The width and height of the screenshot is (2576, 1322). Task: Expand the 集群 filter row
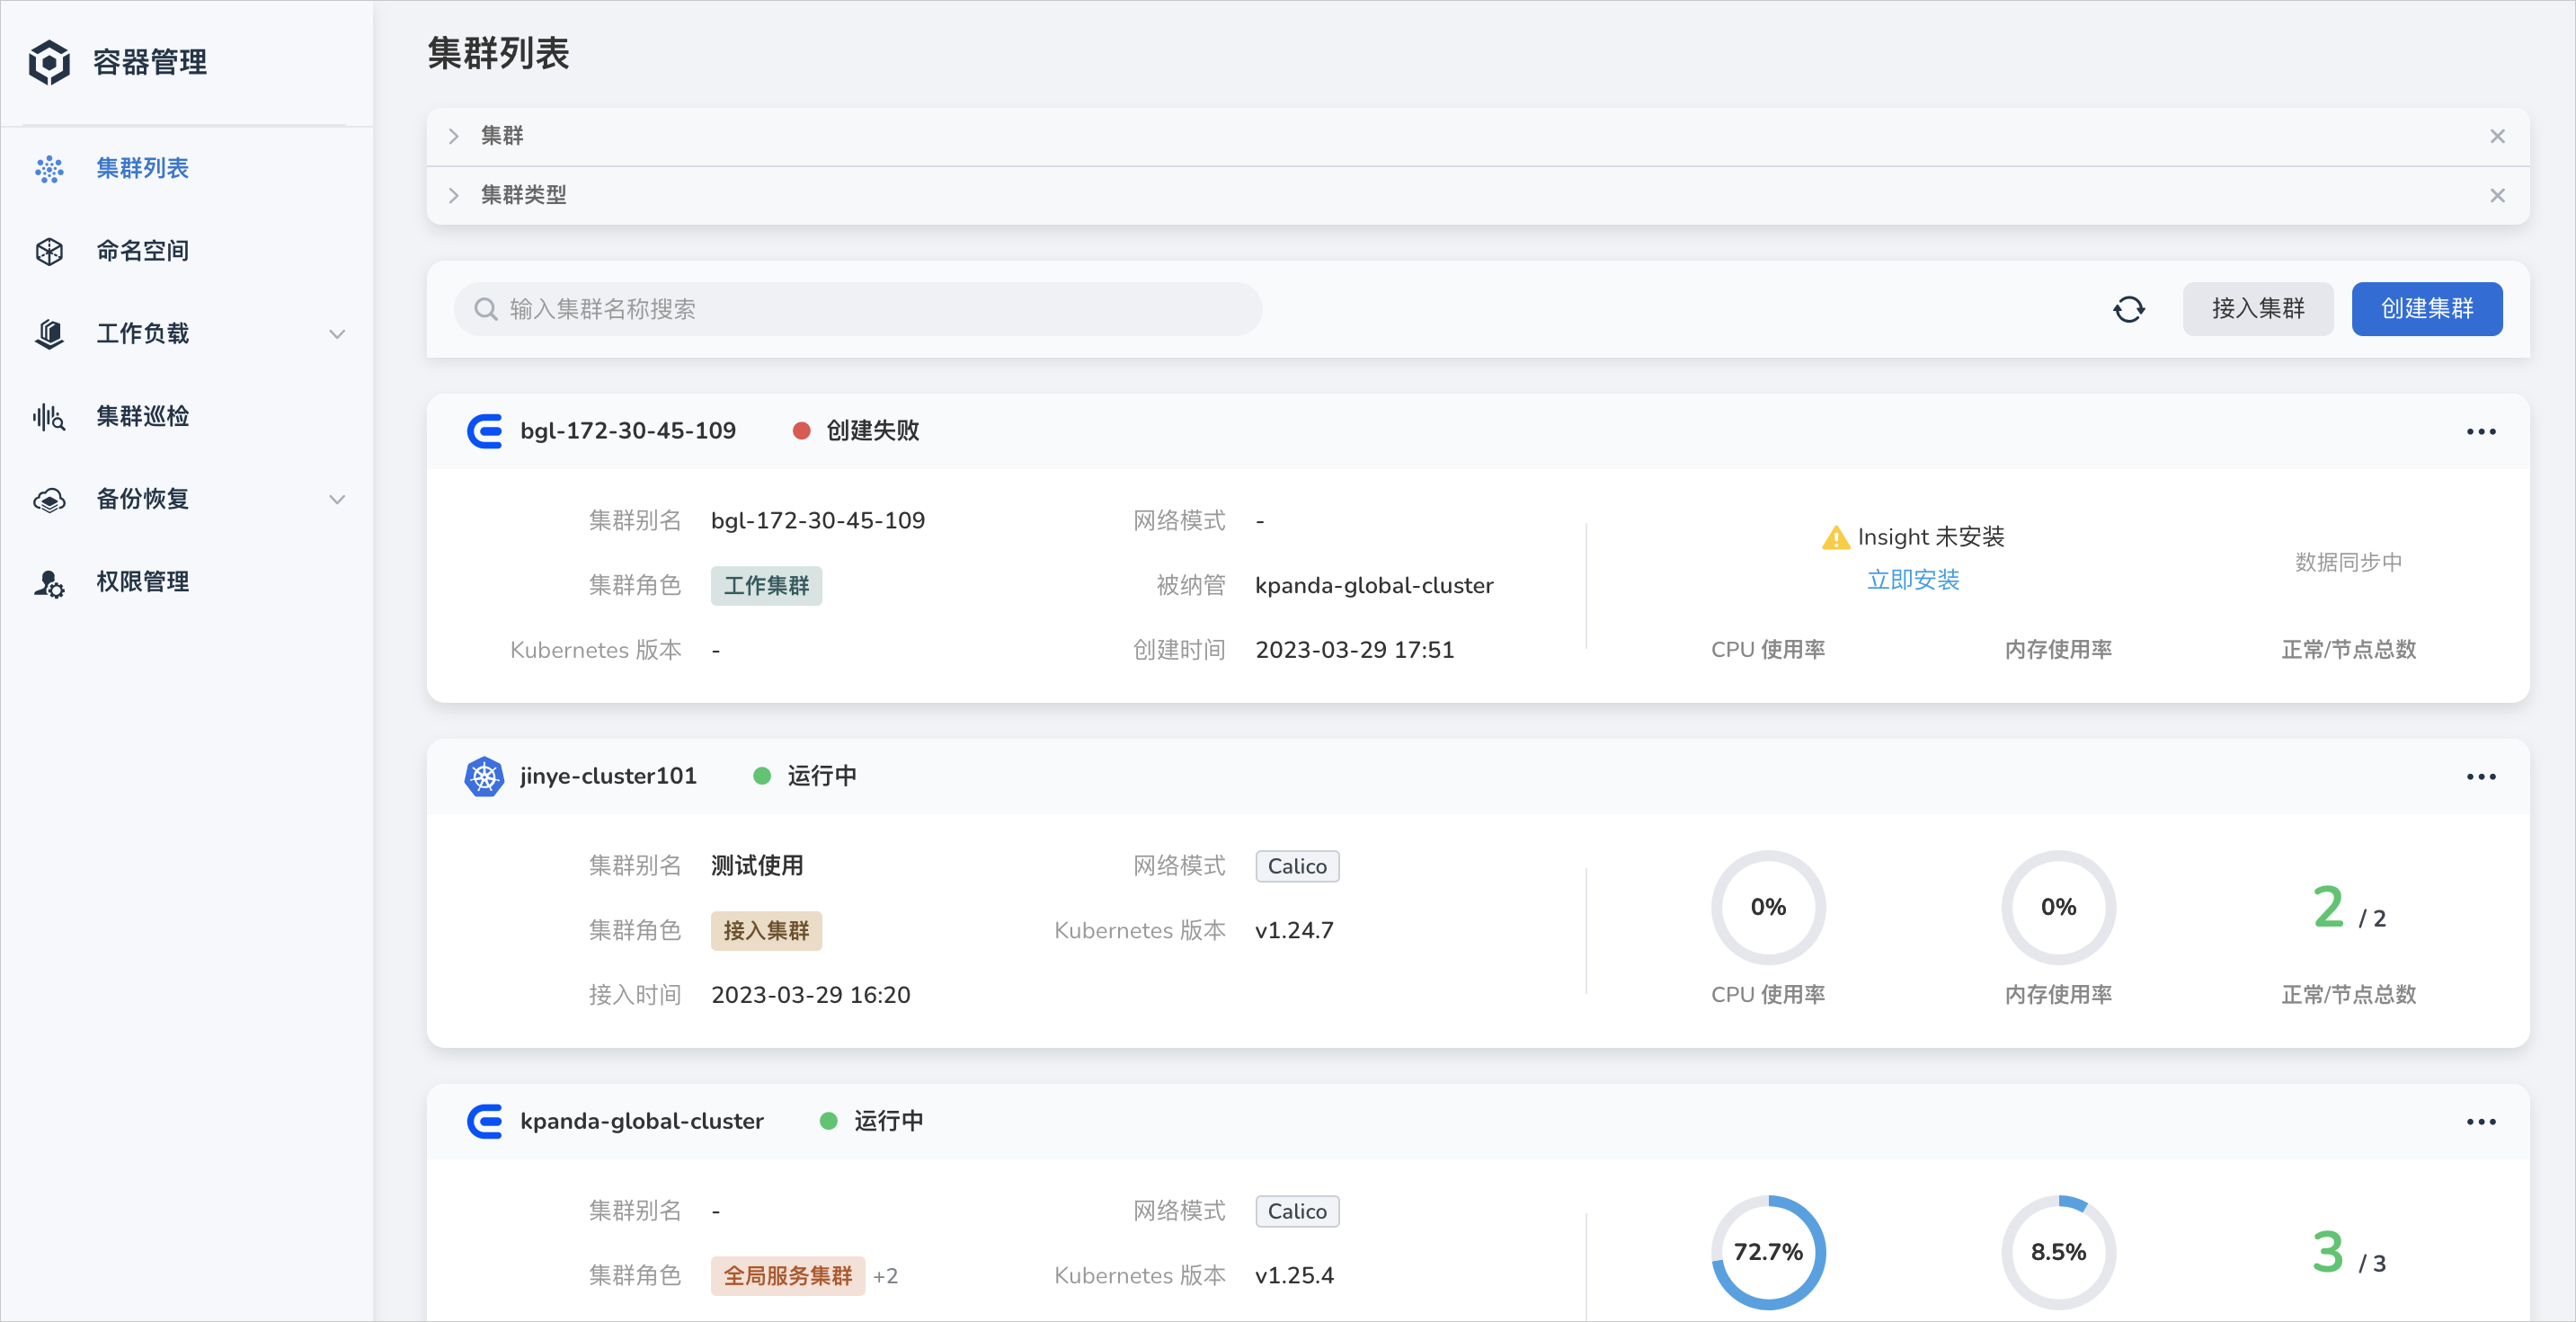pyautogui.click(x=453, y=136)
